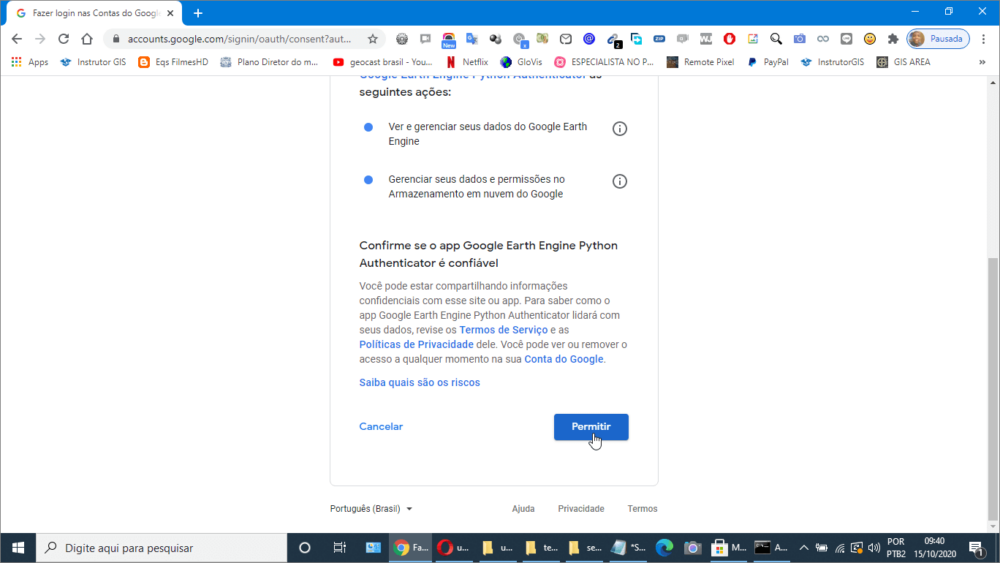The width and height of the screenshot is (1000, 563).
Task: Open the GIS AREA bookmark
Action: [x=904, y=62]
